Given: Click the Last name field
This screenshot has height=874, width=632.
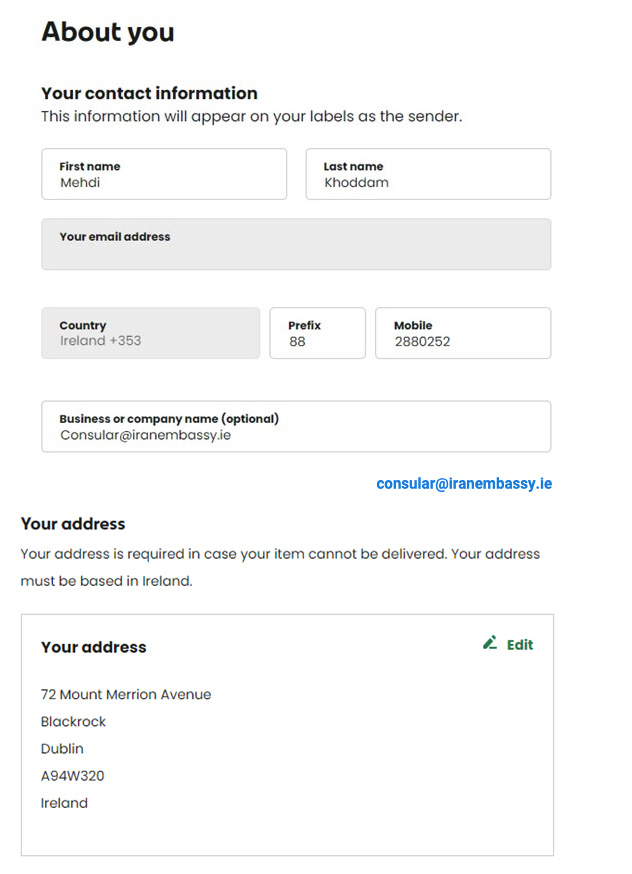Looking at the screenshot, I should (x=428, y=174).
